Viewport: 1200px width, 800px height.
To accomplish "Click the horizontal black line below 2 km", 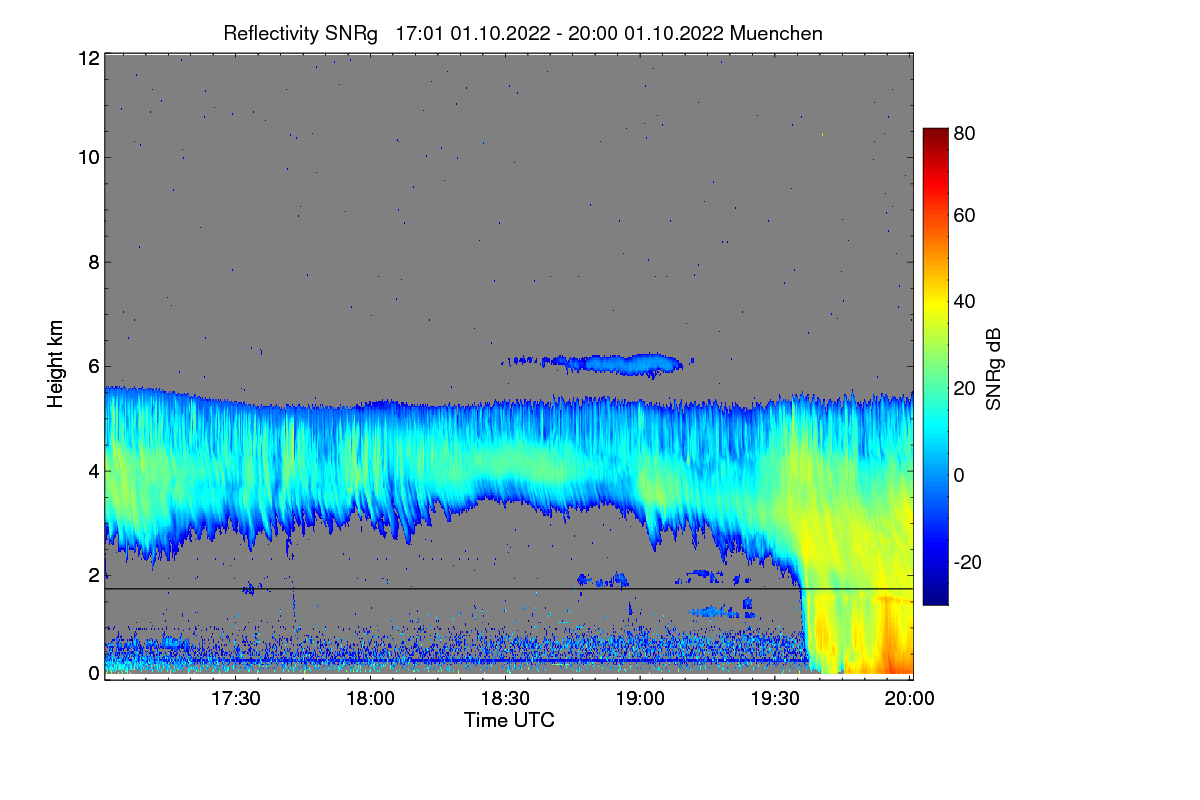I will tap(508, 589).
